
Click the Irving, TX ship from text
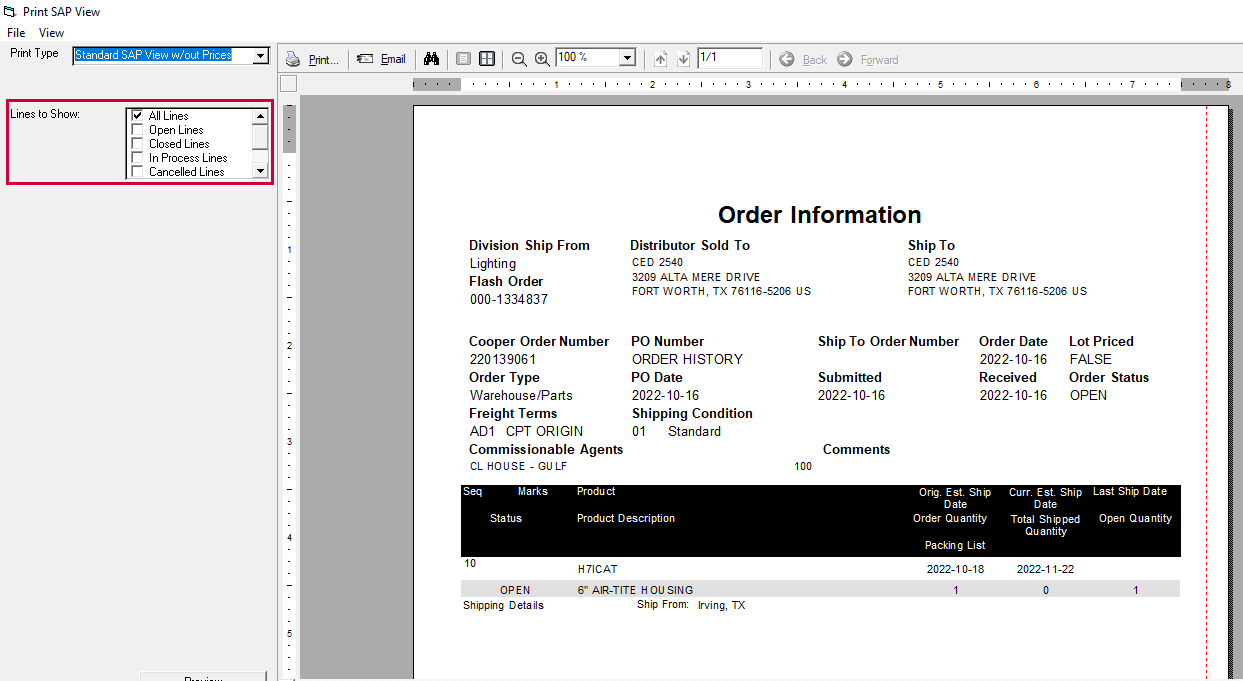(721, 605)
